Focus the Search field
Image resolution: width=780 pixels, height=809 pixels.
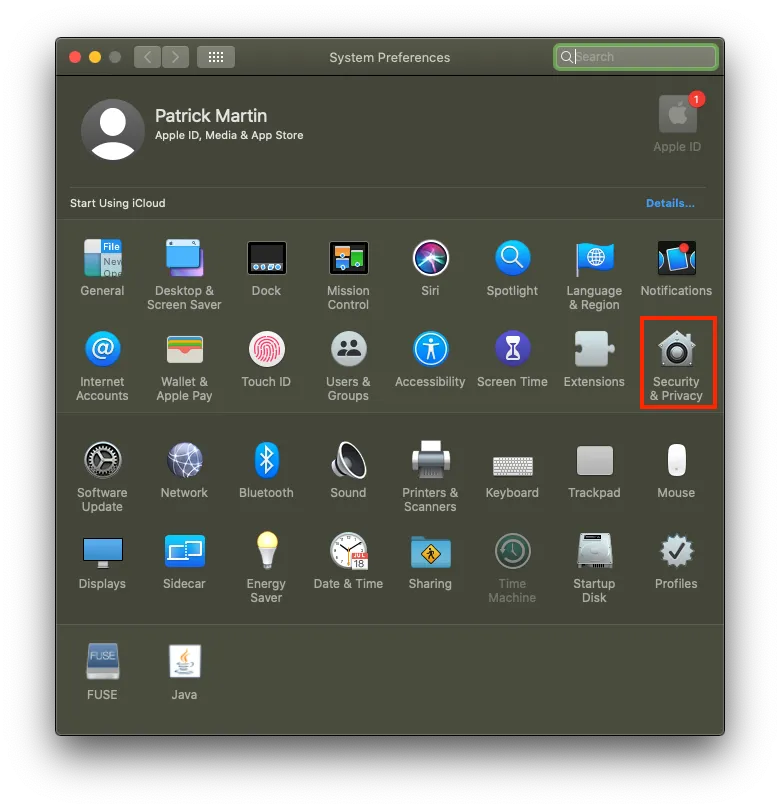pyautogui.click(x=636, y=57)
